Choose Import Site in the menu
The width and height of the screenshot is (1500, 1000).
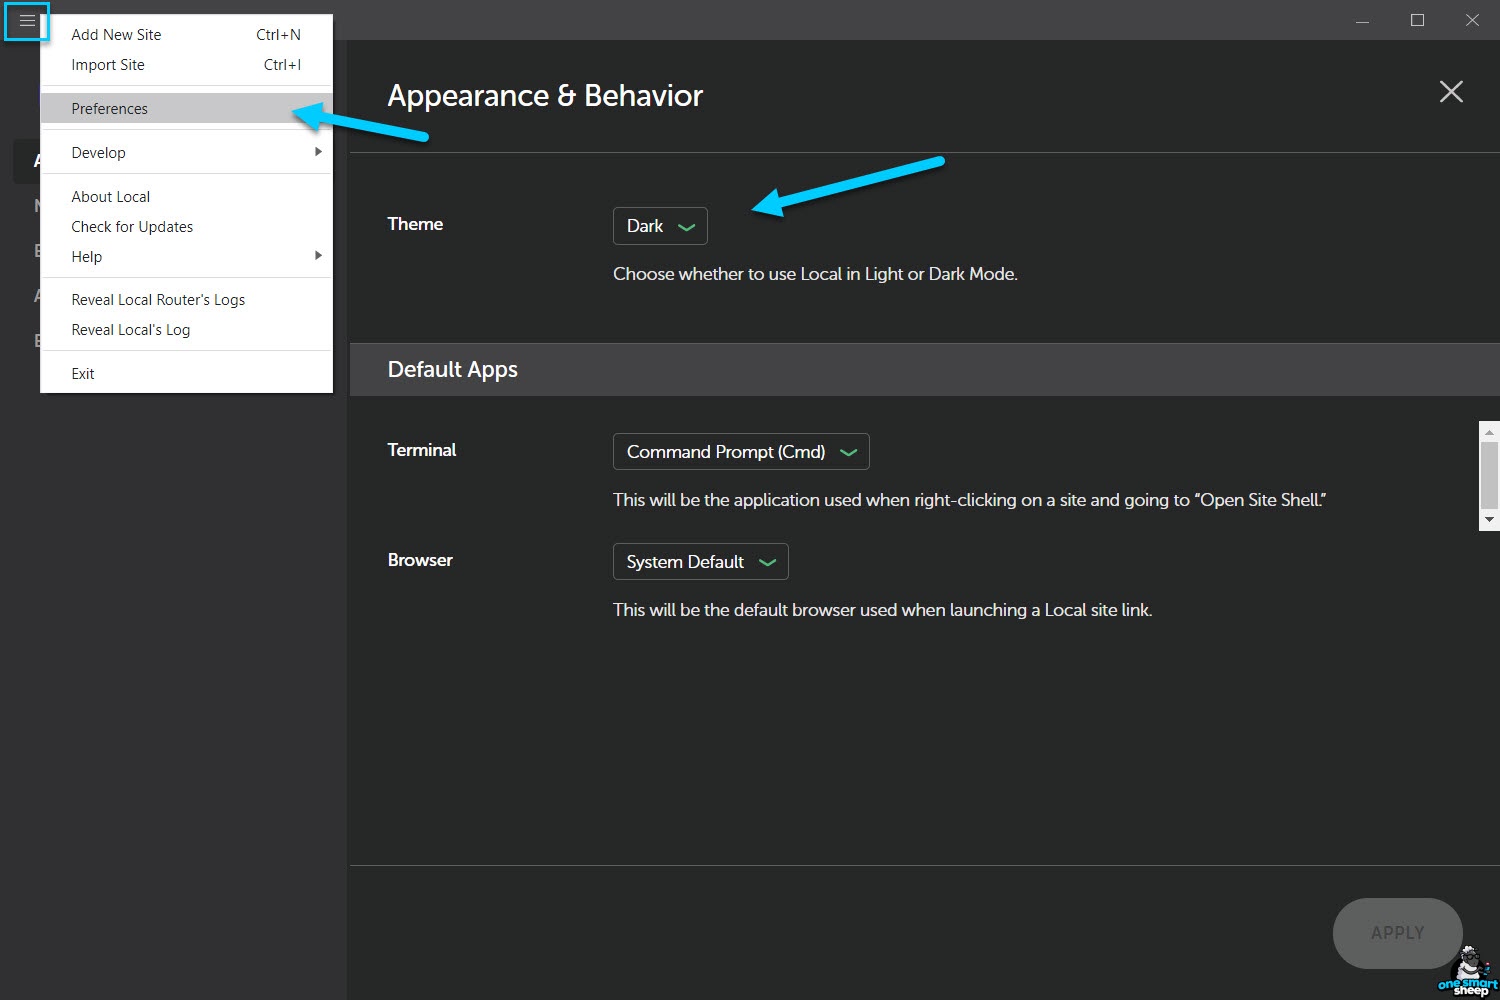coord(107,64)
